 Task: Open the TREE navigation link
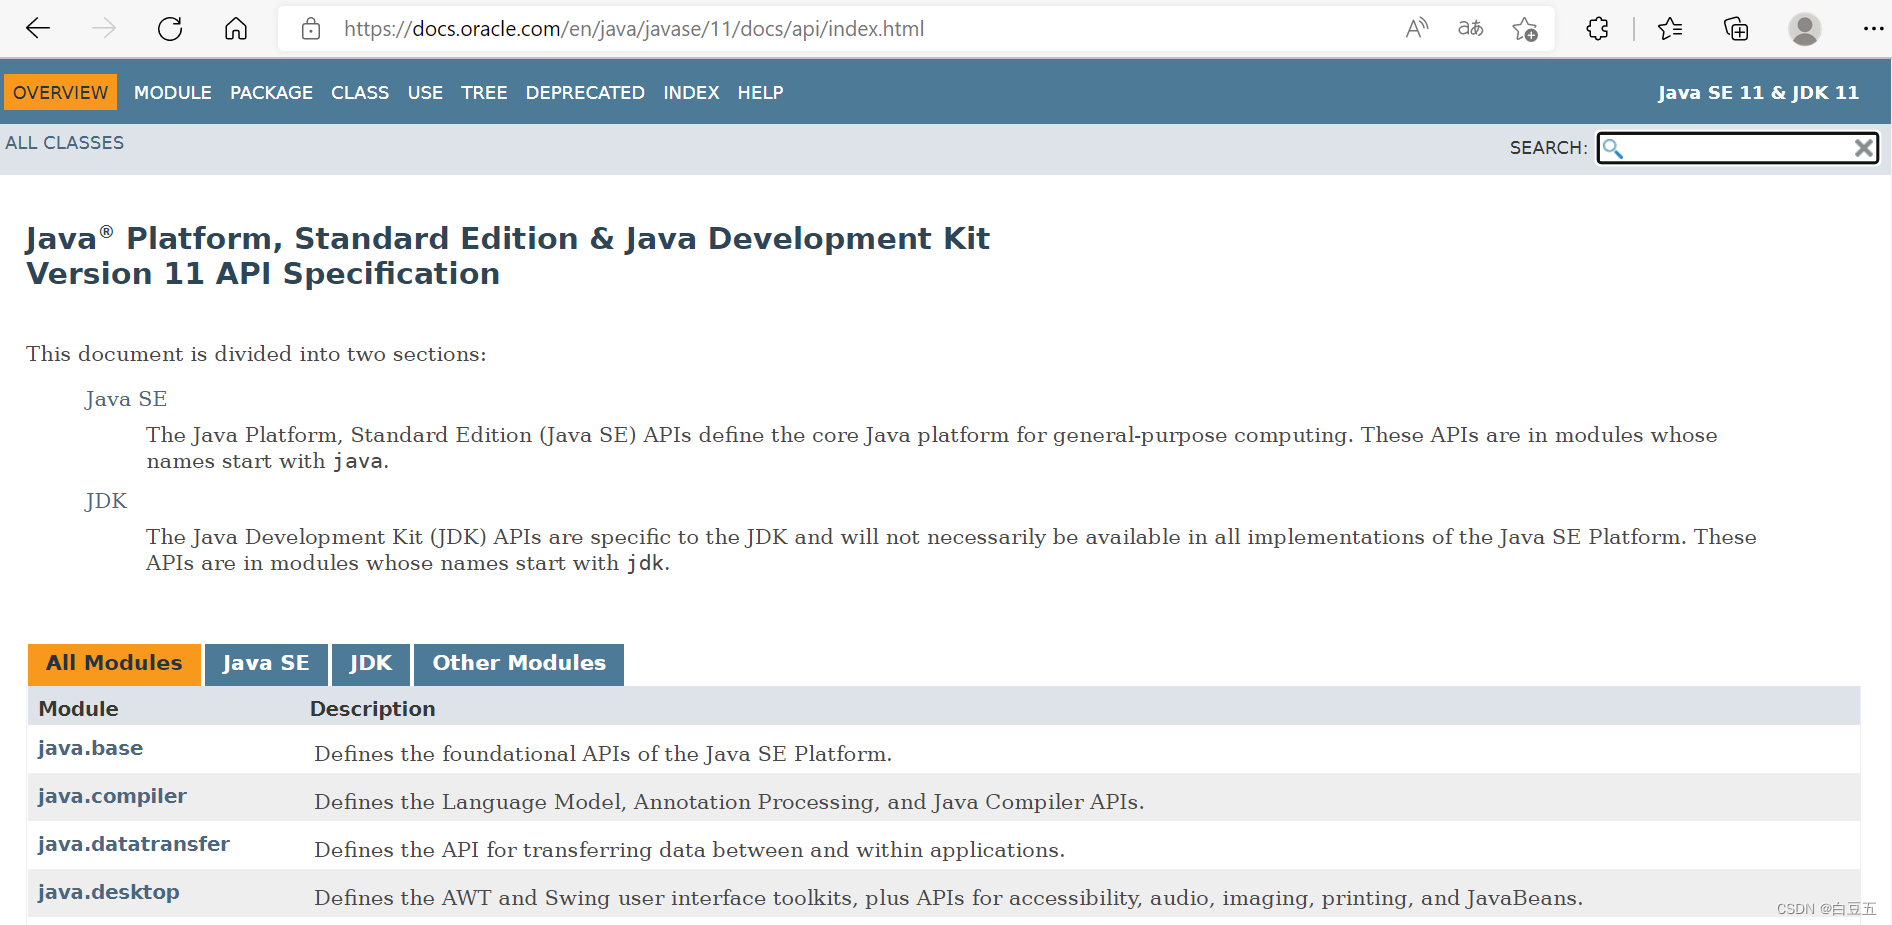point(484,93)
